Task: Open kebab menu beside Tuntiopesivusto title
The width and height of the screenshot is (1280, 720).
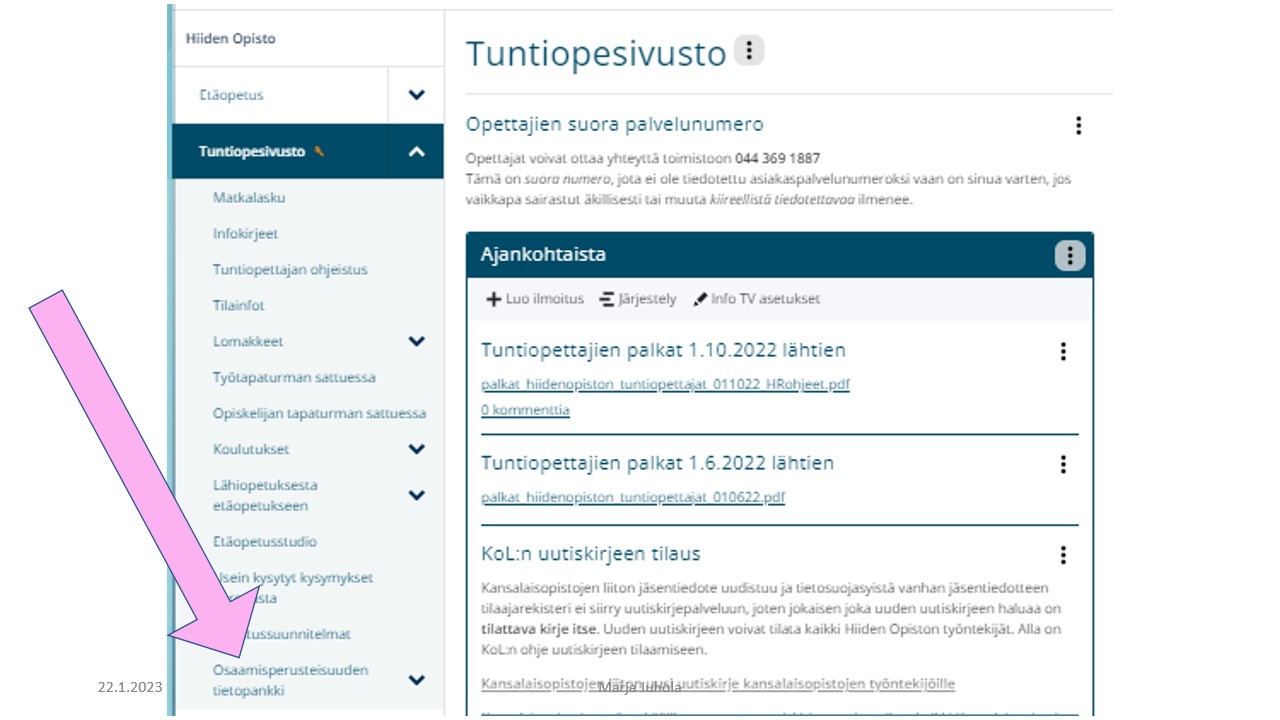Action: click(749, 51)
